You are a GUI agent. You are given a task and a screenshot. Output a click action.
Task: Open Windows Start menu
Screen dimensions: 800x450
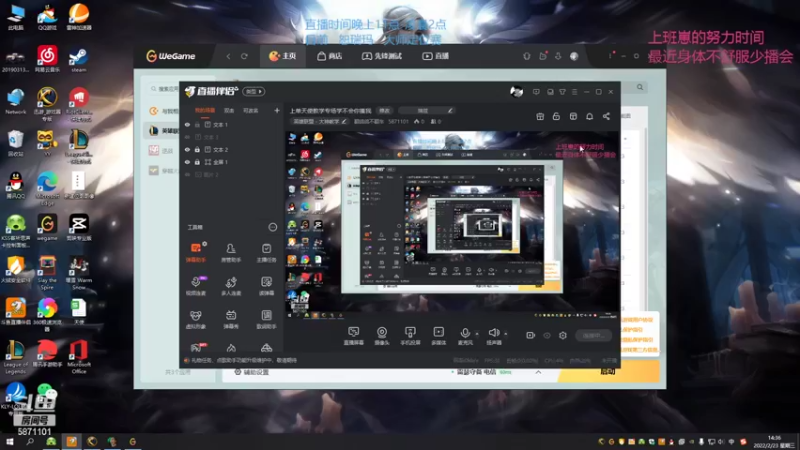(9, 441)
